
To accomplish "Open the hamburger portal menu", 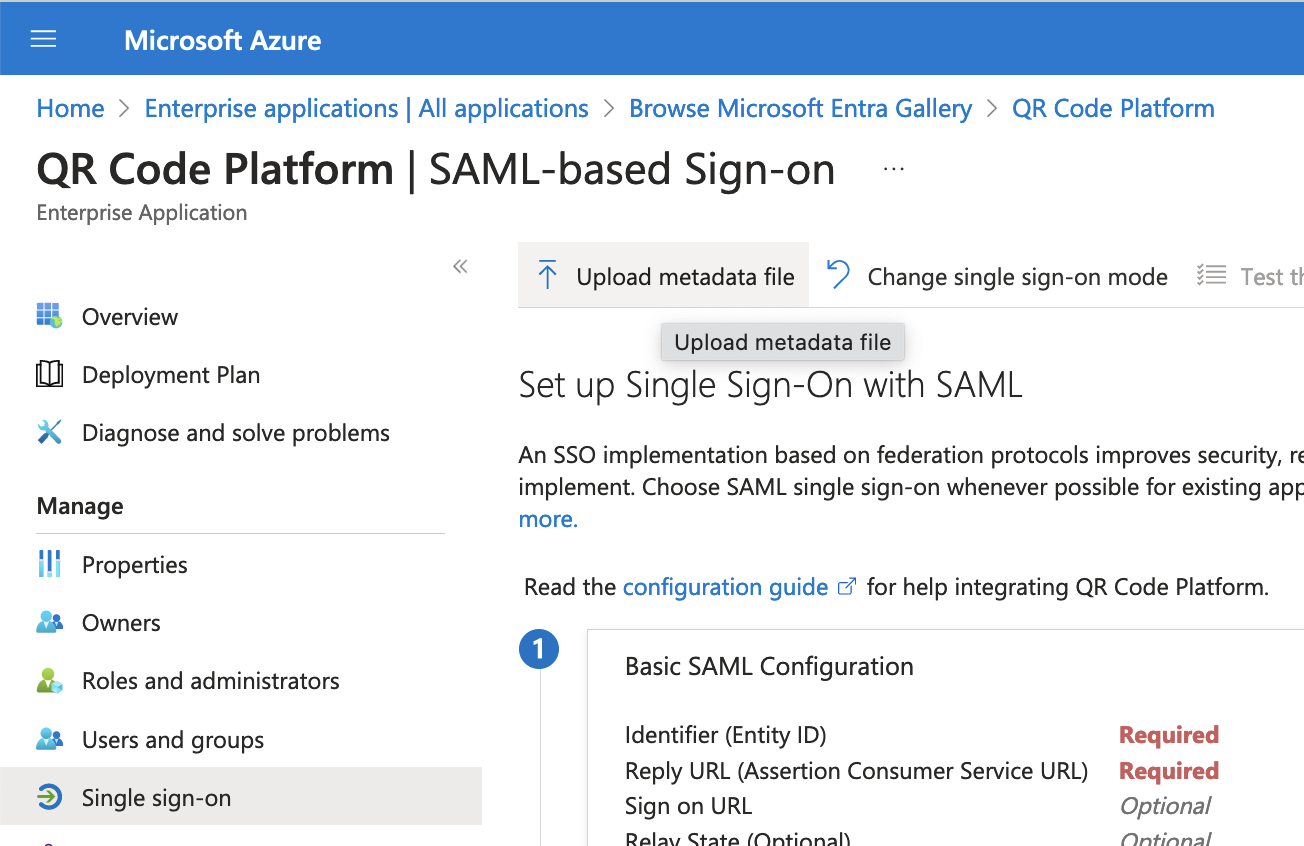I will tap(44, 39).
